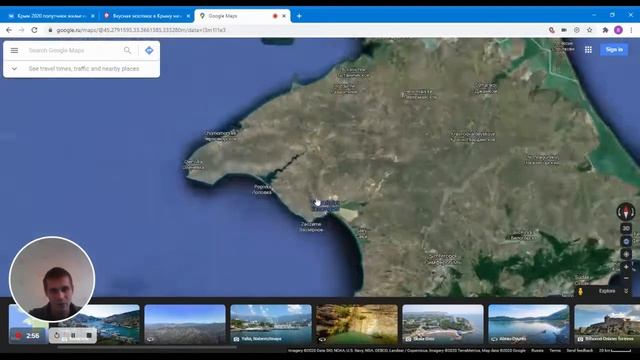Screen dimensions: 640x360
Task: Click the highlighted city label on map
Action: (x=326, y=205)
